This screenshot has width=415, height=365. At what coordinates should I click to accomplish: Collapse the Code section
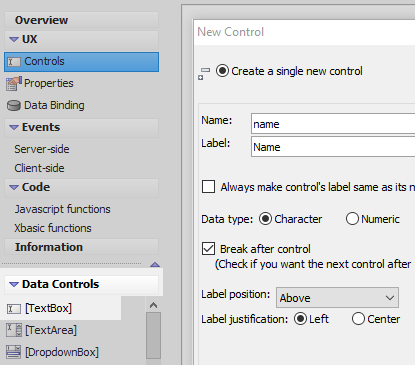14,187
